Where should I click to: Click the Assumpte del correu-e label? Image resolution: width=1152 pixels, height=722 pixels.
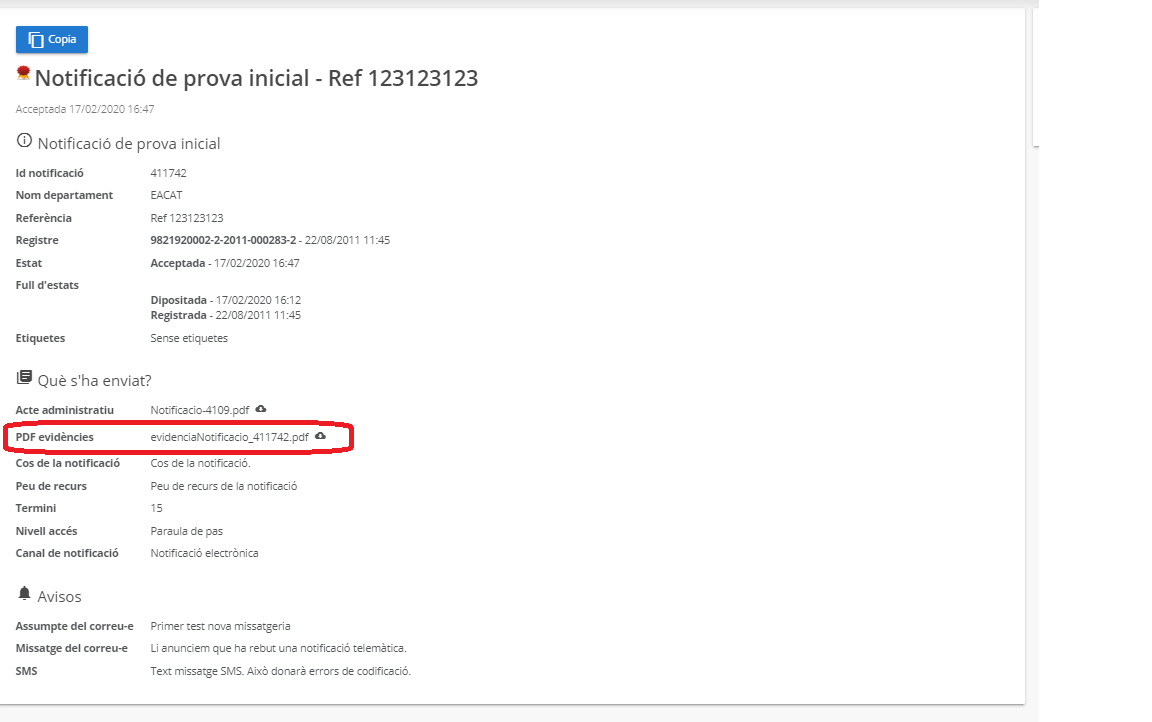click(x=74, y=627)
